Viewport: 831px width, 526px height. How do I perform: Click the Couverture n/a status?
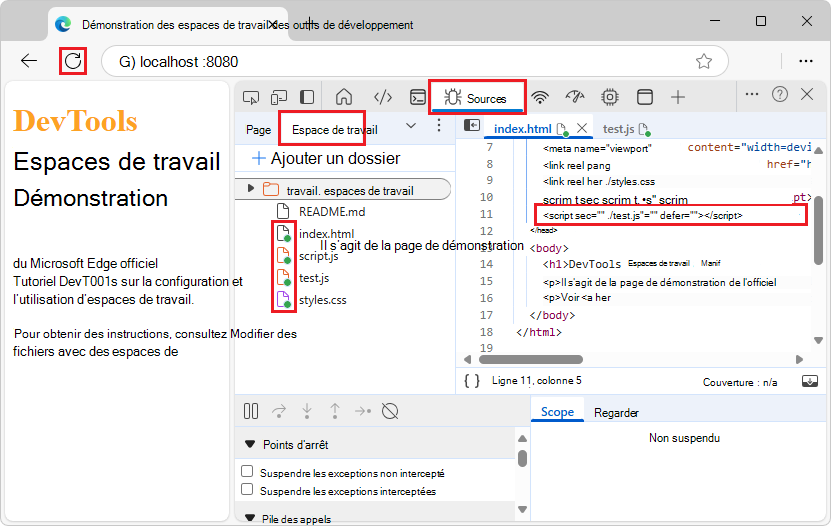[x=740, y=382]
